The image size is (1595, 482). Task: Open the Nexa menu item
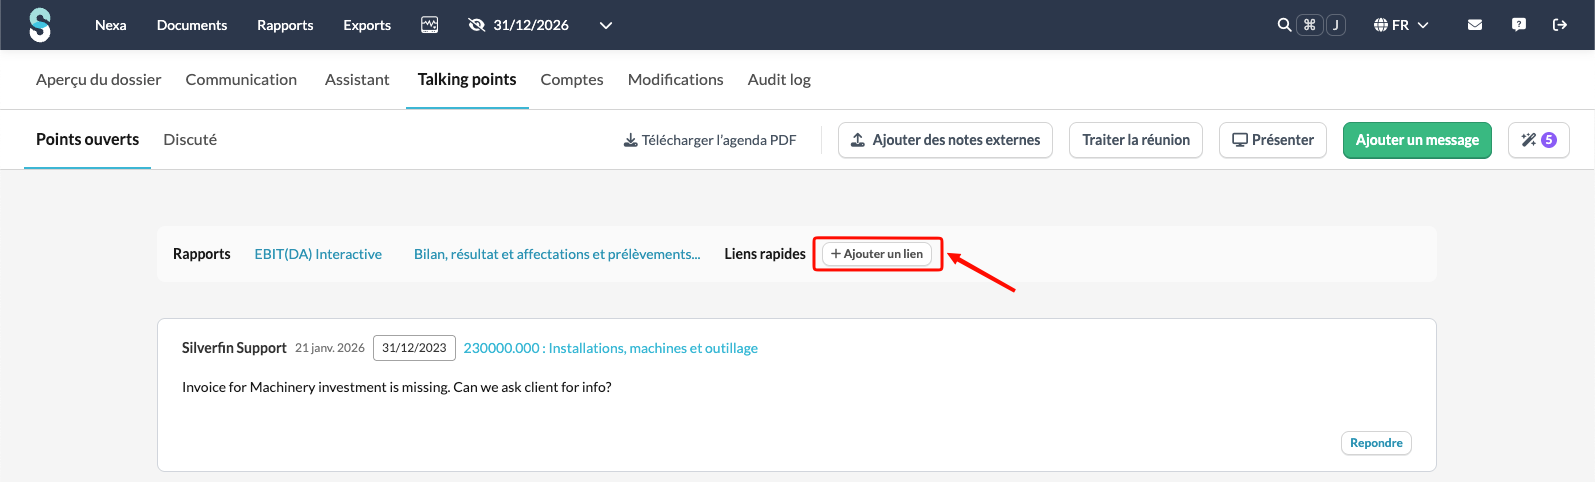111,25
